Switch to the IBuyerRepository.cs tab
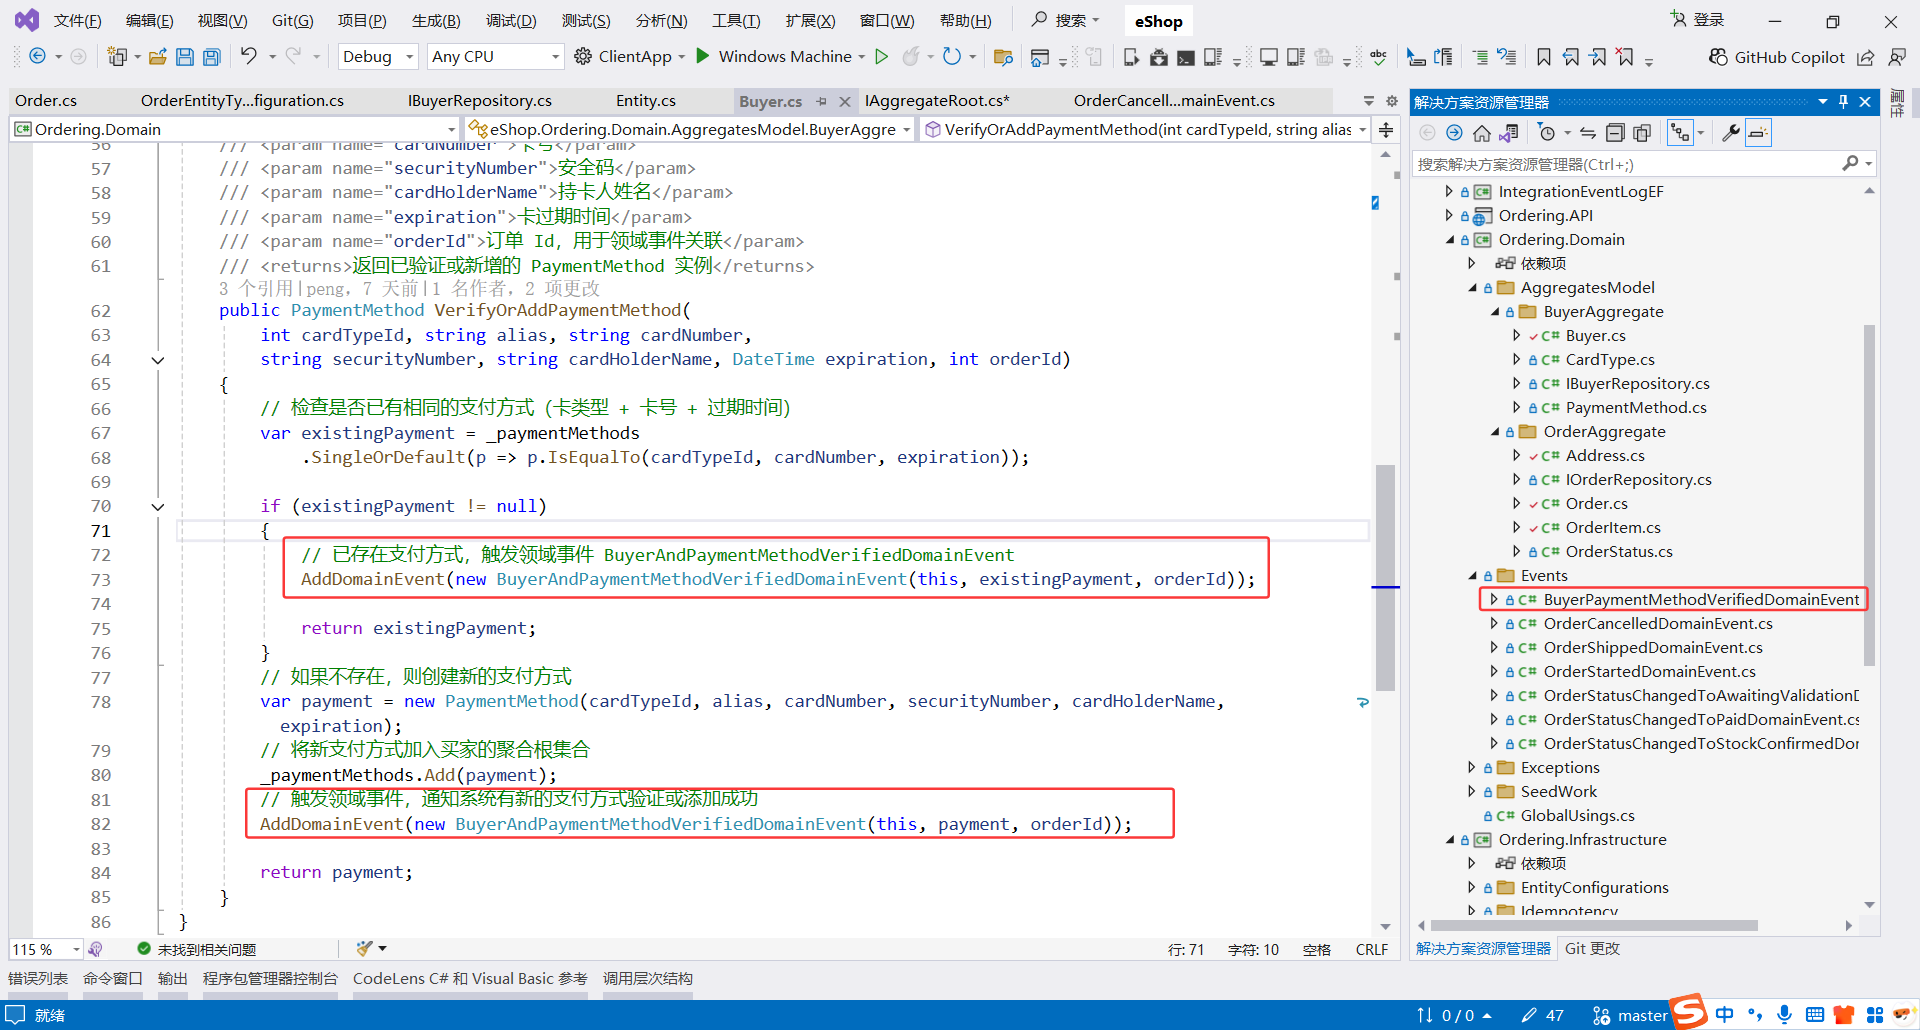 coord(480,101)
